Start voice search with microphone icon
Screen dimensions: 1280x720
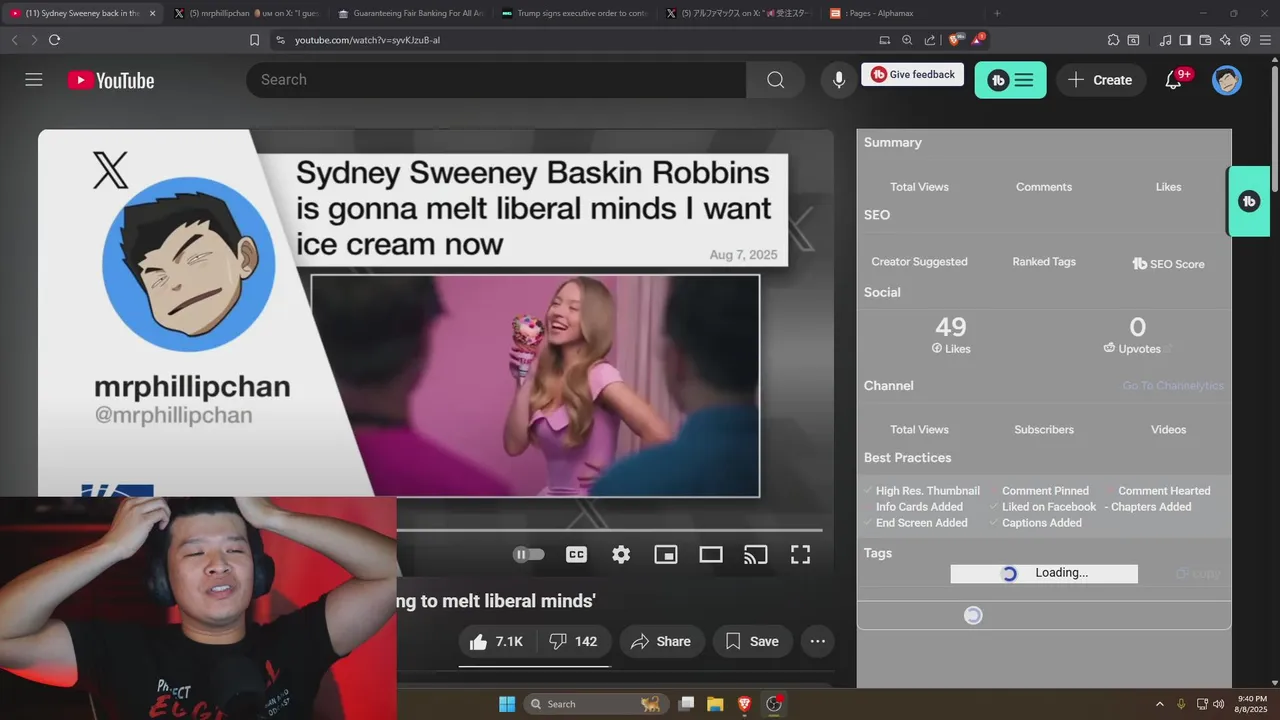[839, 80]
